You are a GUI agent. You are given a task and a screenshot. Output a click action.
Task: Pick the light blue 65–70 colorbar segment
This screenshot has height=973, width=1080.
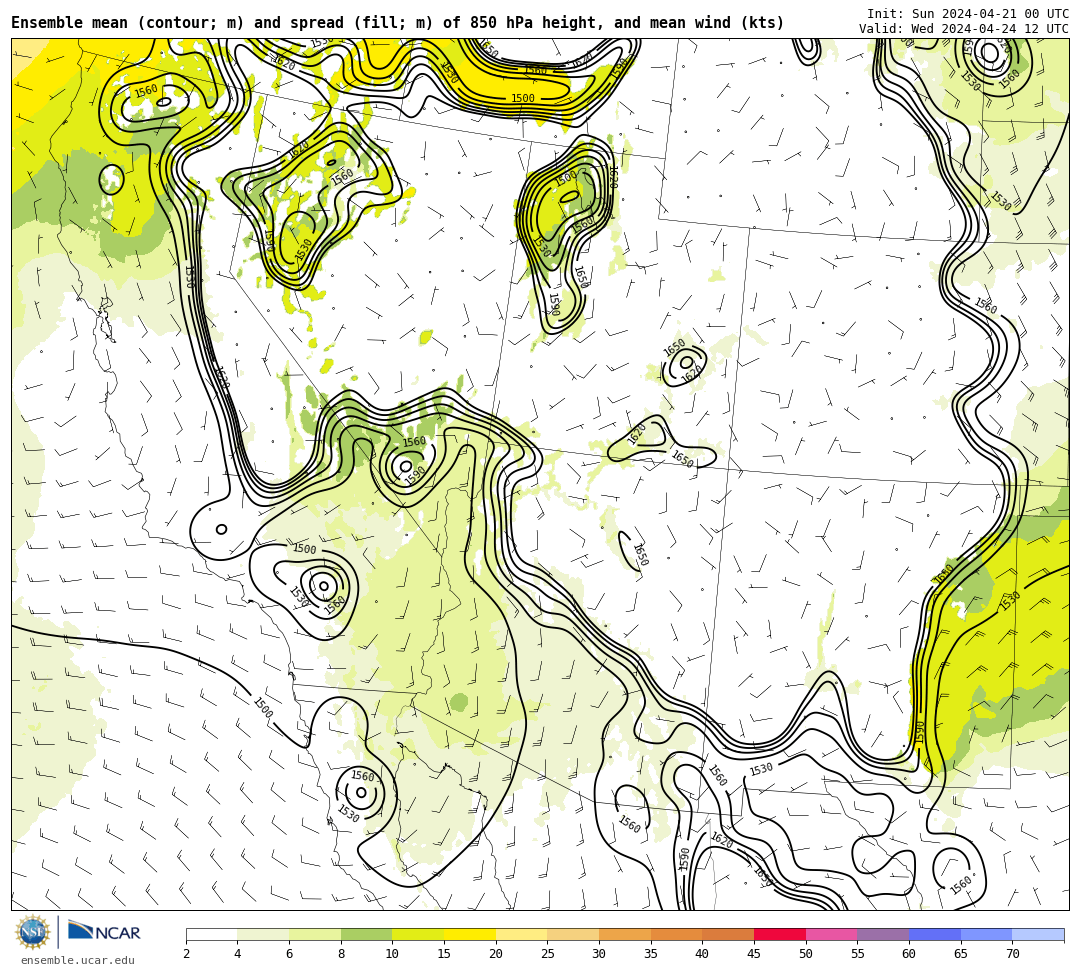click(x=986, y=934)
